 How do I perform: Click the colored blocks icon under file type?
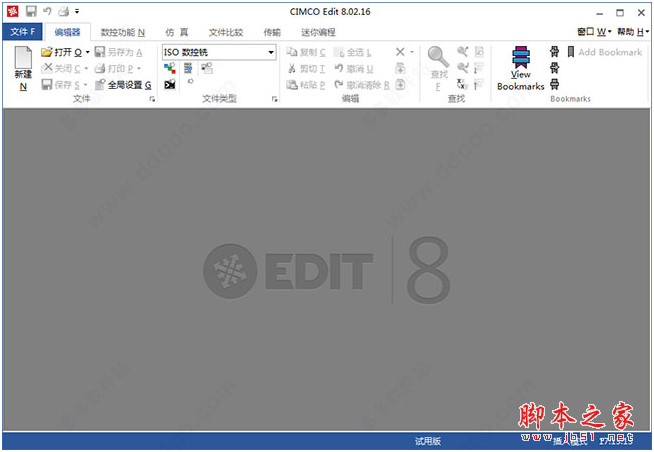pos(170,68)
